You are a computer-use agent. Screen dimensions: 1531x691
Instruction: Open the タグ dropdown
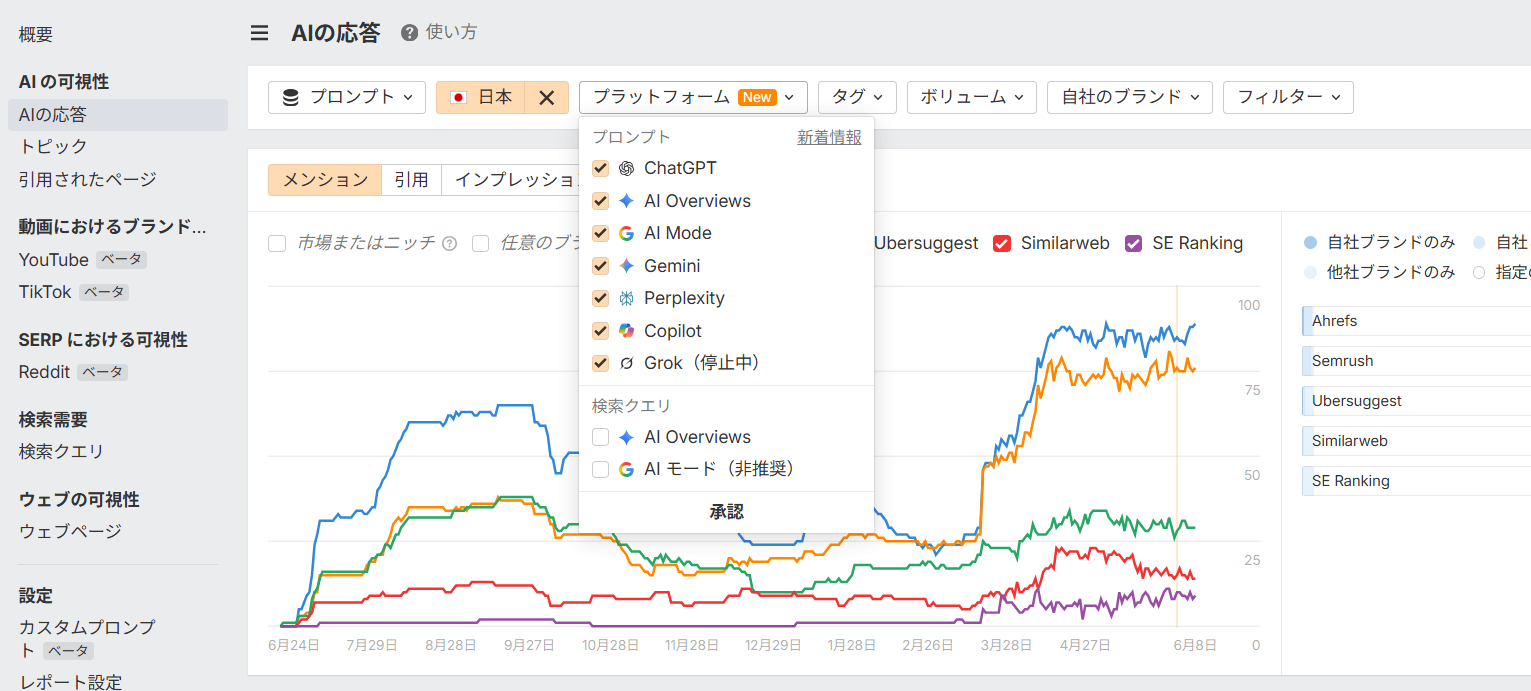click(x=857, y=97)
